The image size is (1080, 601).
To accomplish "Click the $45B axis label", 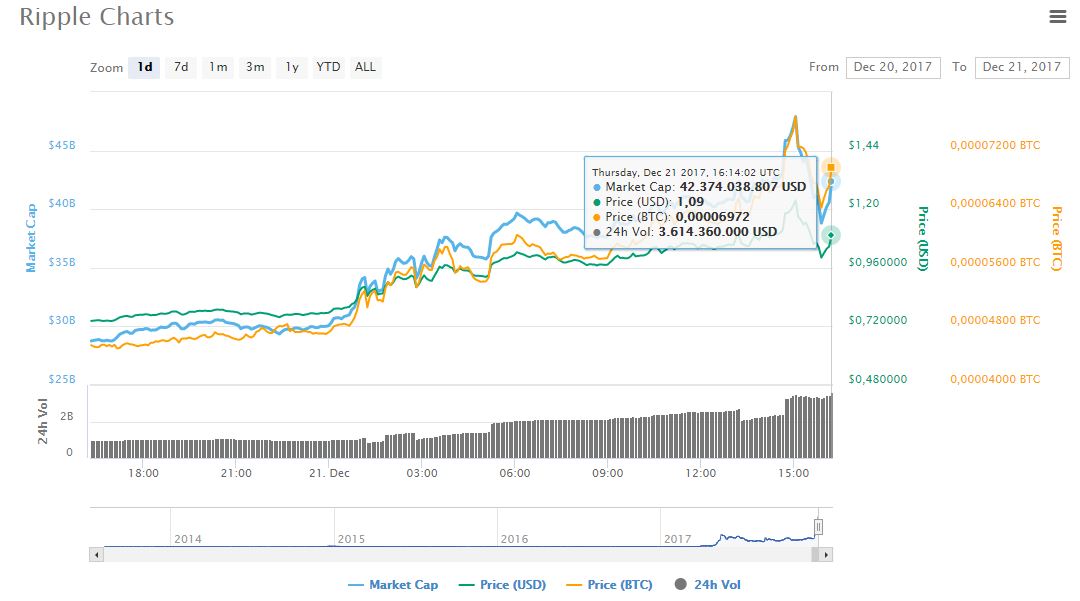I will point(62,145).
